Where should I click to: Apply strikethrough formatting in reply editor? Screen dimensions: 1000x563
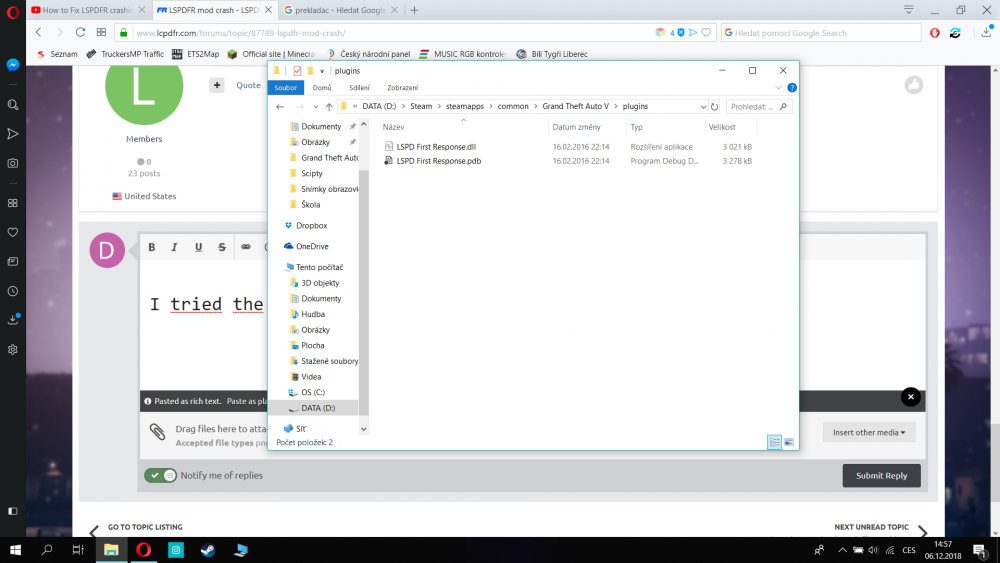coord(222,247)
